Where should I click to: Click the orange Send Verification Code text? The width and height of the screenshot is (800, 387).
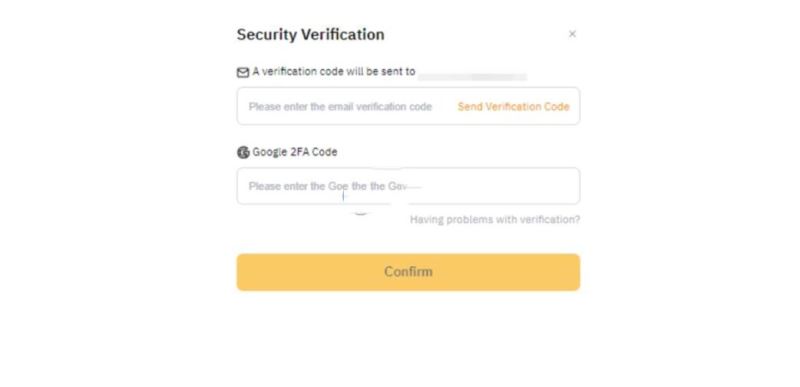click(x=513, y=107)
